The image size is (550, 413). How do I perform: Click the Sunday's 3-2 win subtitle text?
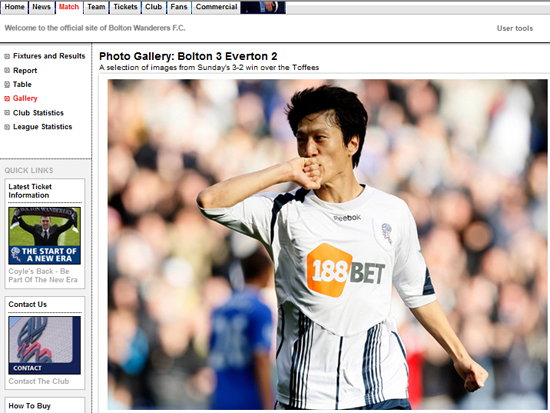pos(209,67)
